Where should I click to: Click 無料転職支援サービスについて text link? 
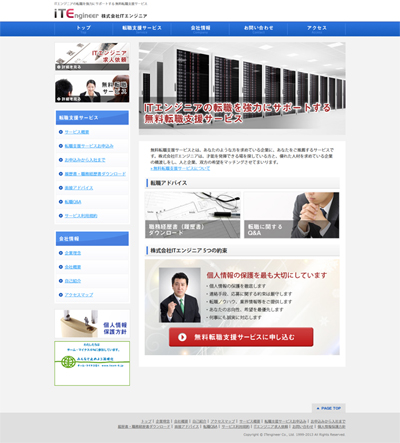point(180,169)
